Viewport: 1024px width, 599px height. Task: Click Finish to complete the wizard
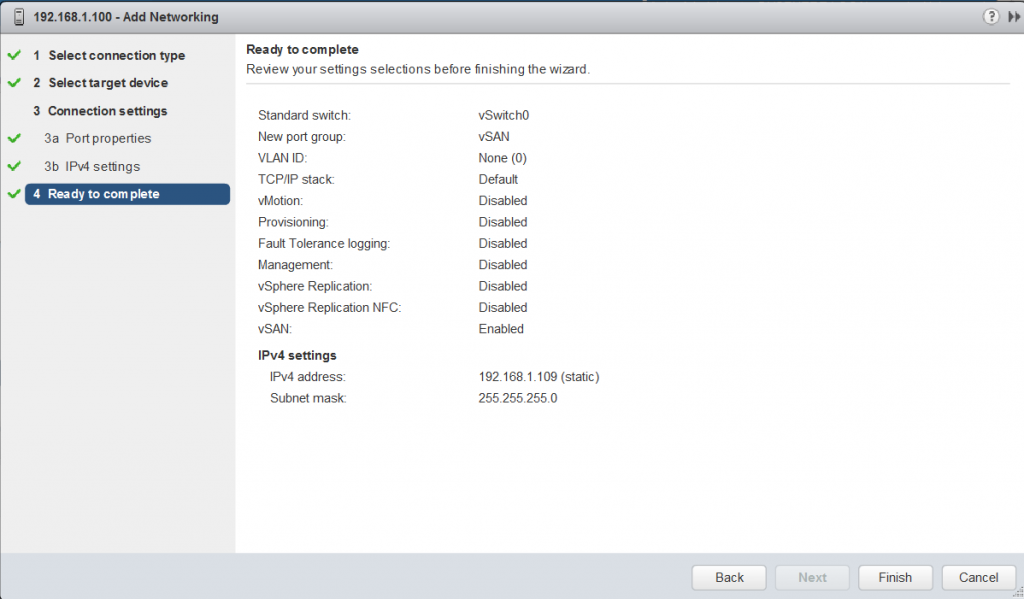click(895, 577)
